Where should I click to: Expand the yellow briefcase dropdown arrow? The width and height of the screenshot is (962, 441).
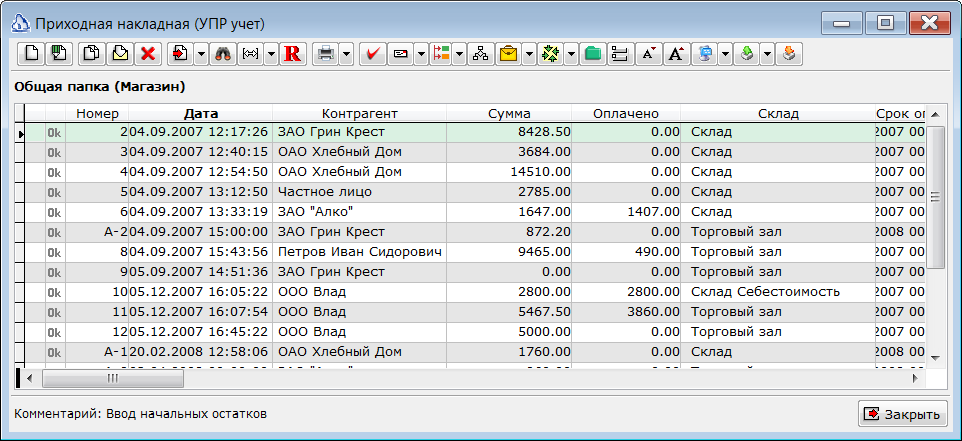tap(529, 54)
